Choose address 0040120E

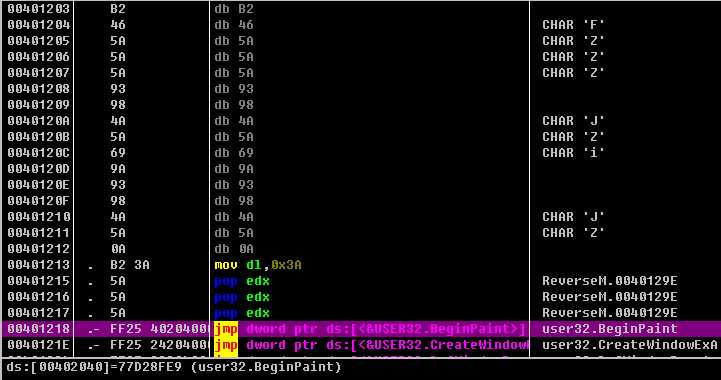point(39,185)
